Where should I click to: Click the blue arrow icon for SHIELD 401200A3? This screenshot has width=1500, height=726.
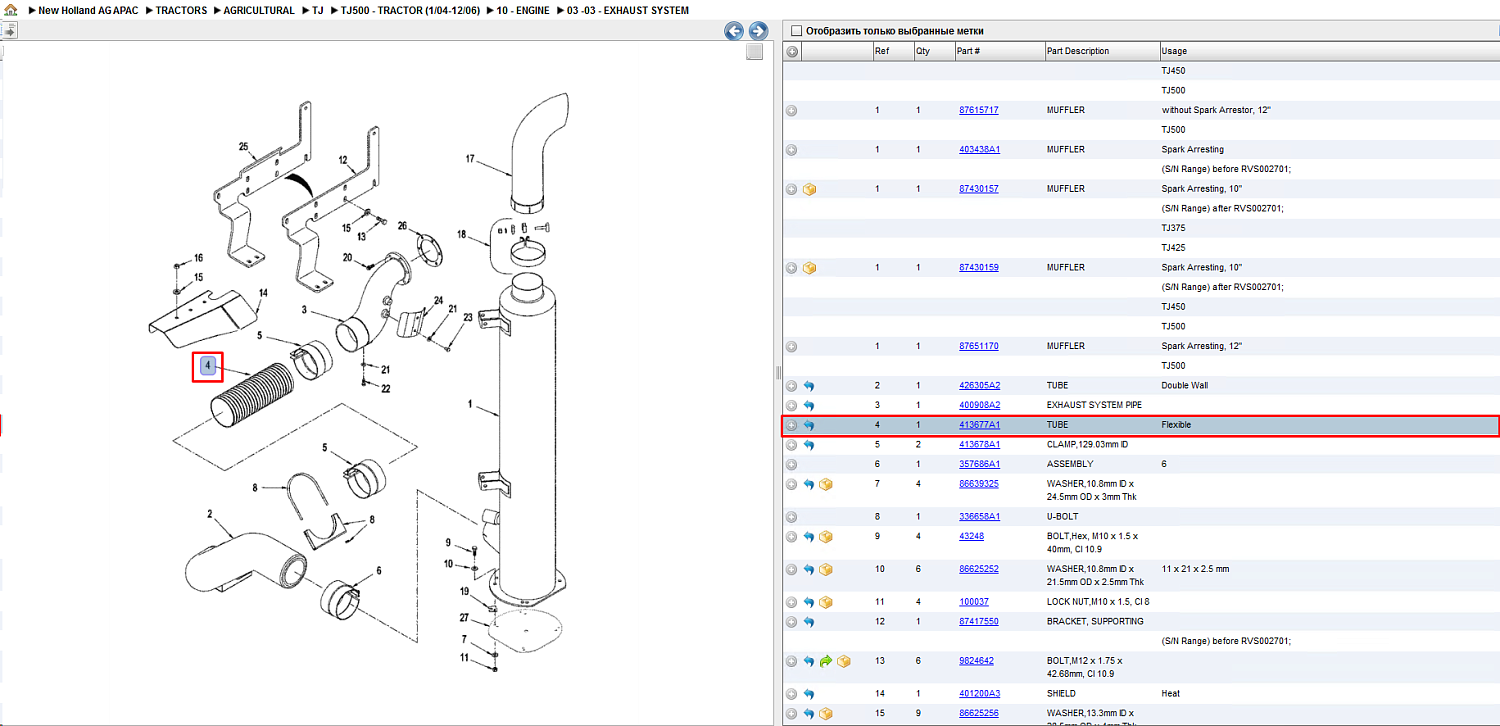point(809,694)
